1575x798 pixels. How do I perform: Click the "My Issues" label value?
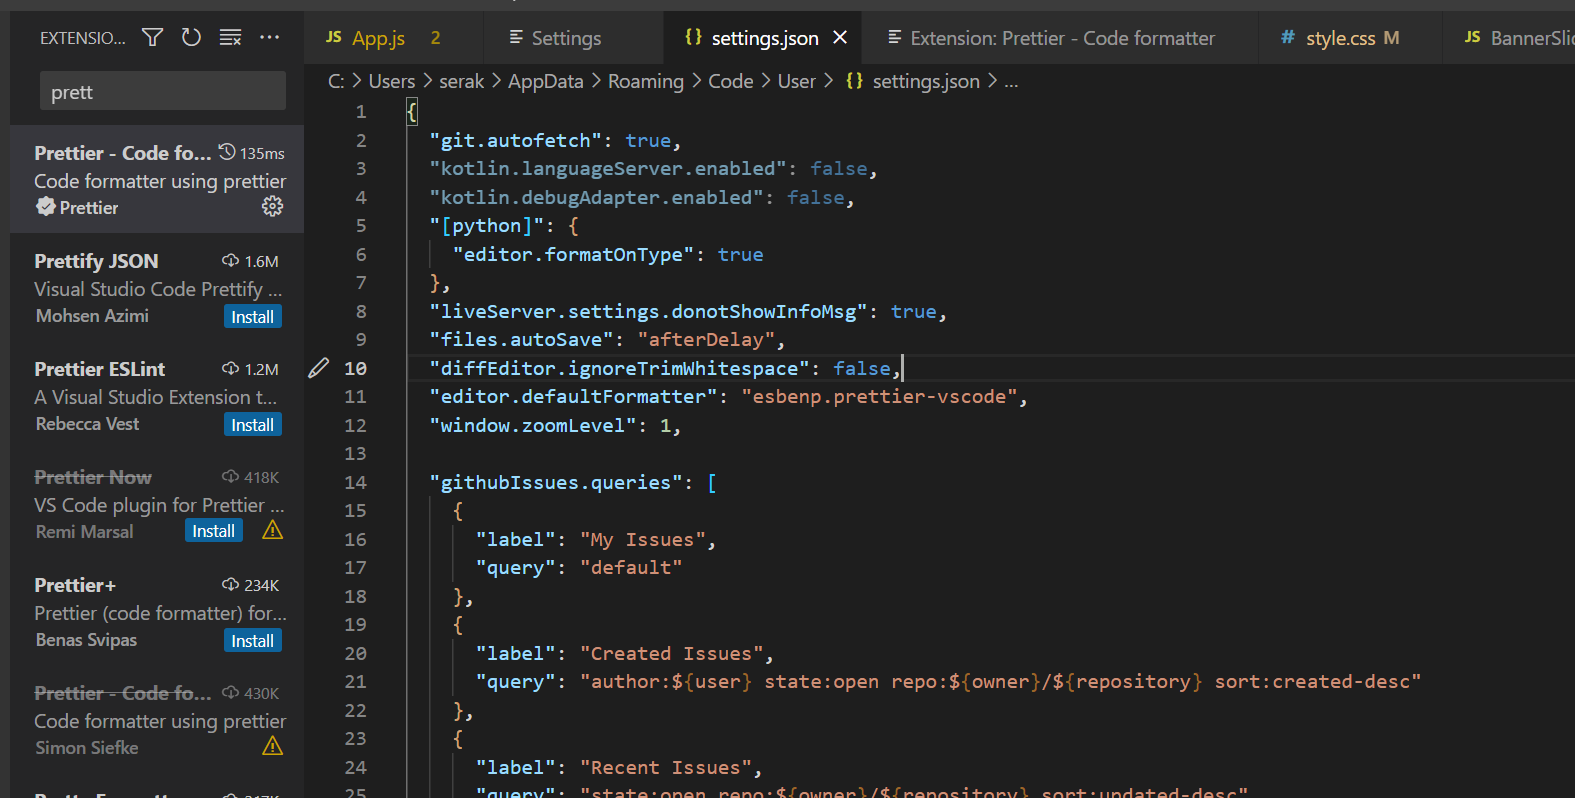[642, 539]
